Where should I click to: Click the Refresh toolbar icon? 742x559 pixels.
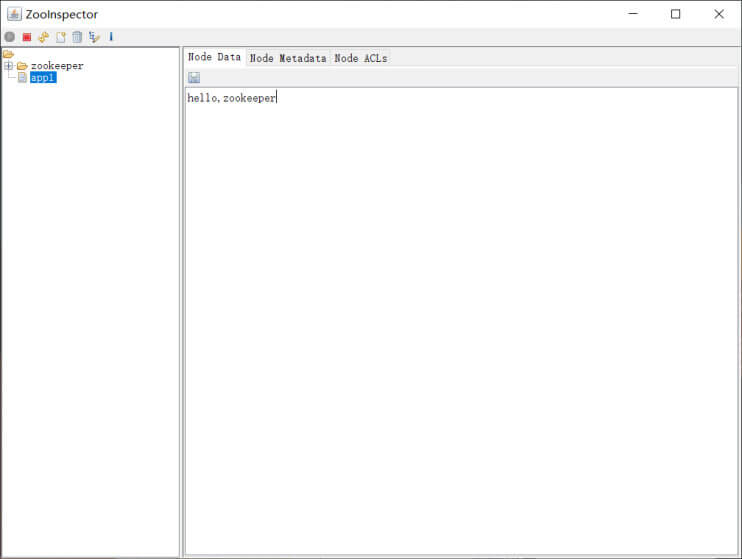(44, 37)
